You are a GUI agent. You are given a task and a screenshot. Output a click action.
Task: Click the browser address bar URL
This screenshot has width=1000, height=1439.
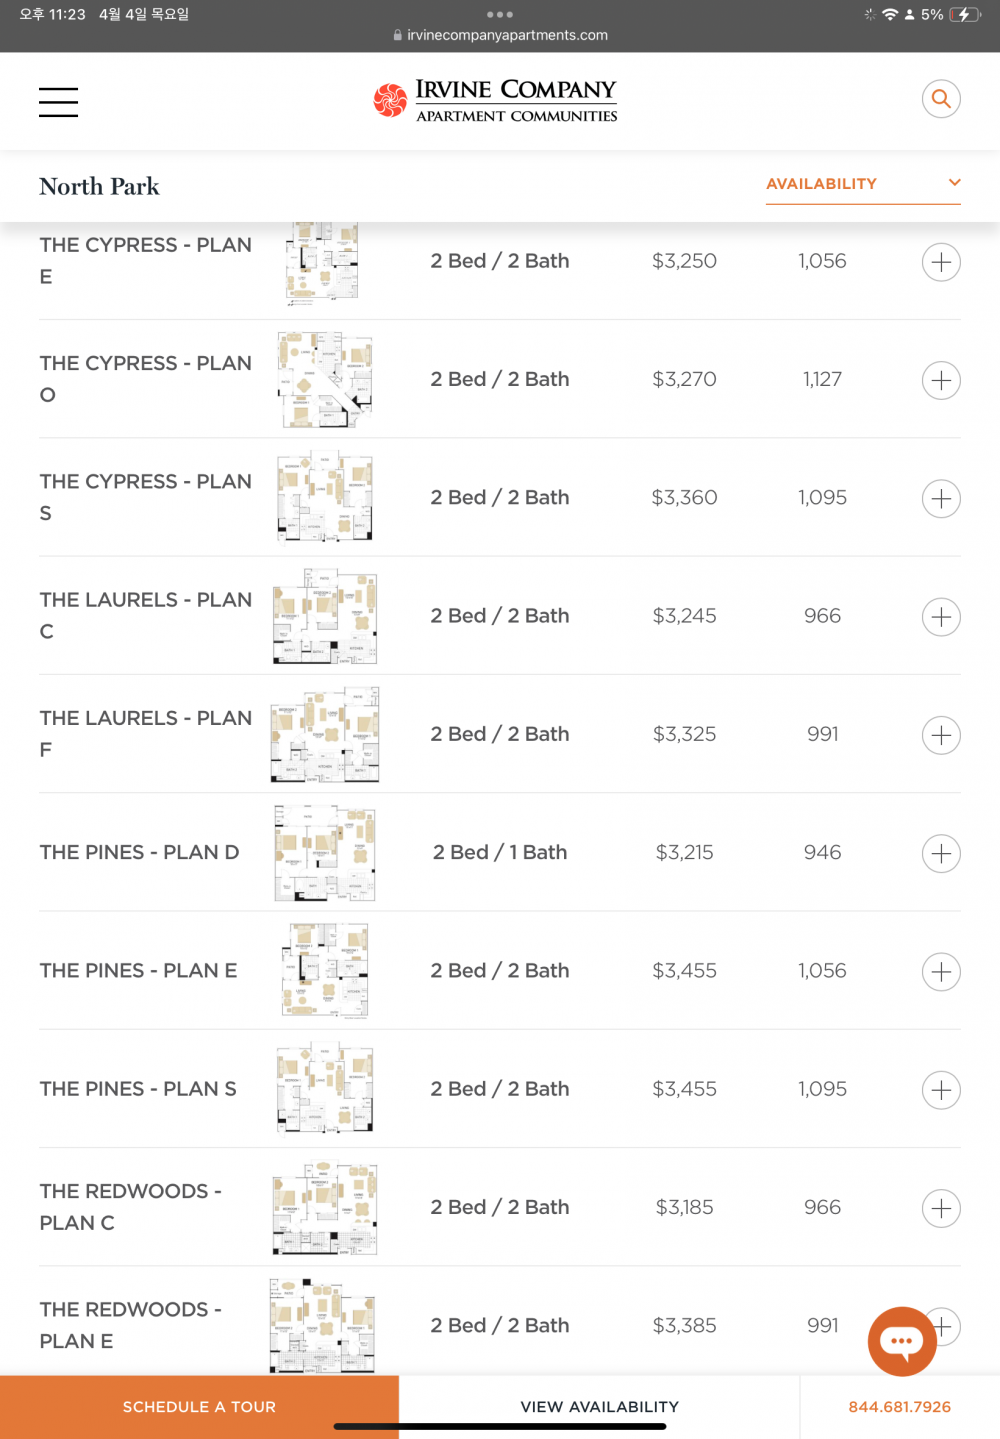pos(500,35)
